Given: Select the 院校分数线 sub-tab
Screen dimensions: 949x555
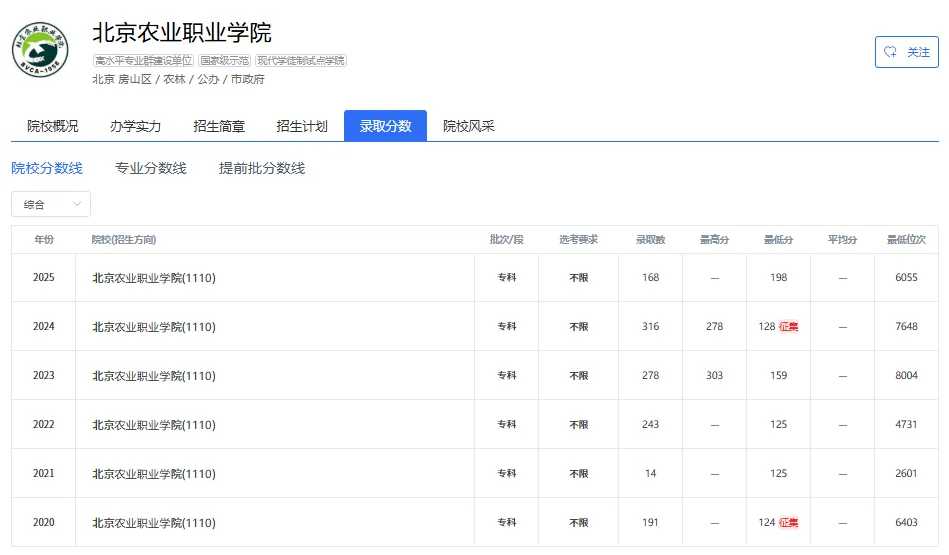Looking at the screenshot, I should (x=47, y=168).
